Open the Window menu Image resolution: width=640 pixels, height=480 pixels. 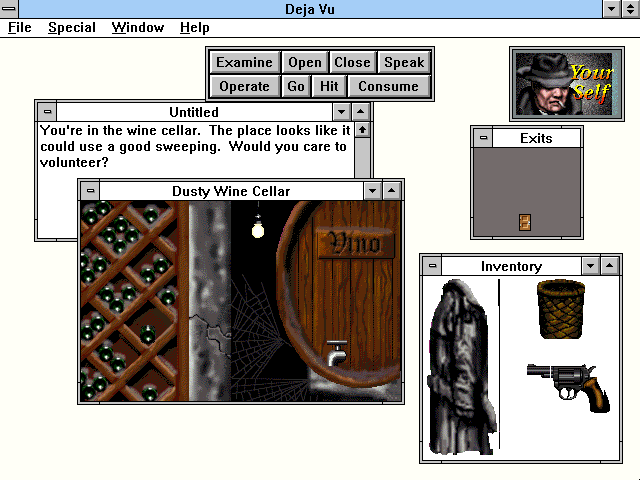[138, 27]
